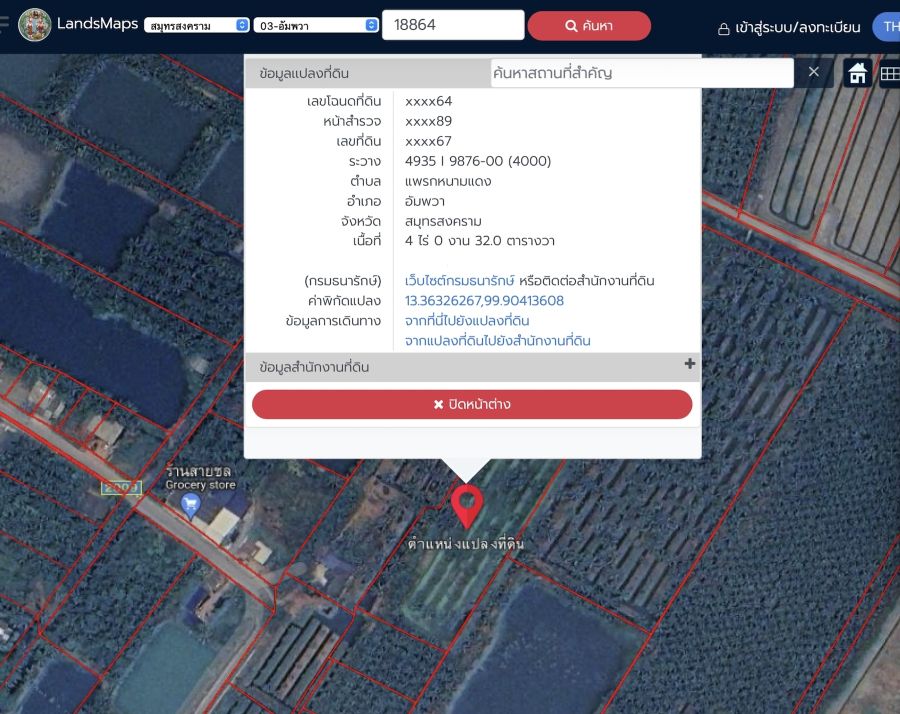Open the hamburger menu at top-left
900x714 pixels.
[5, 25]
